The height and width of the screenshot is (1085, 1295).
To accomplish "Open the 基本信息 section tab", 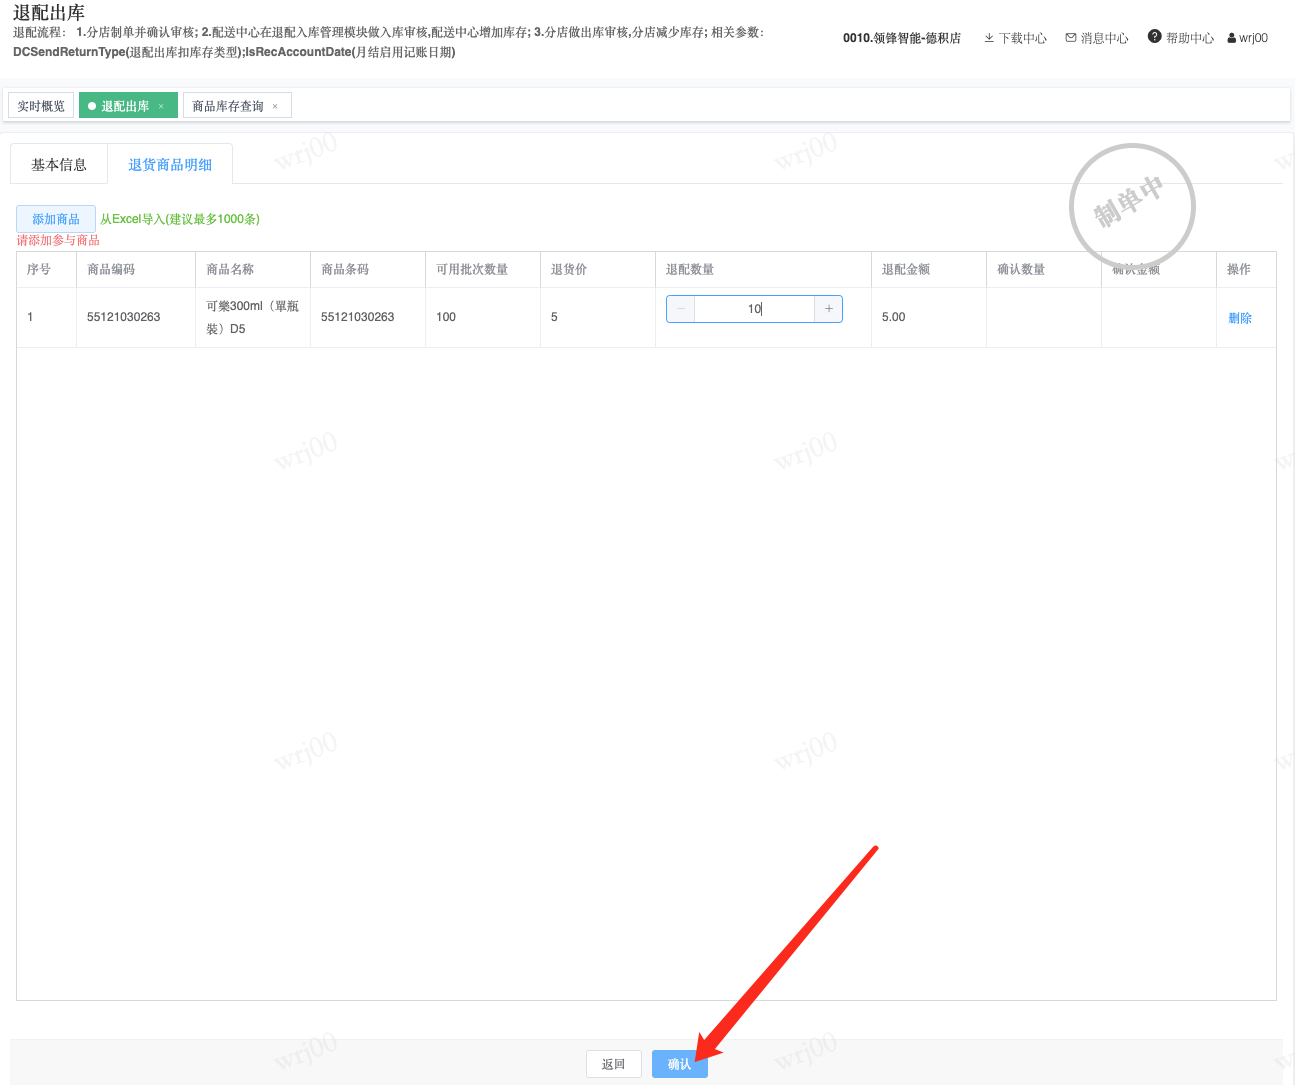I will [x=59, y=165].
